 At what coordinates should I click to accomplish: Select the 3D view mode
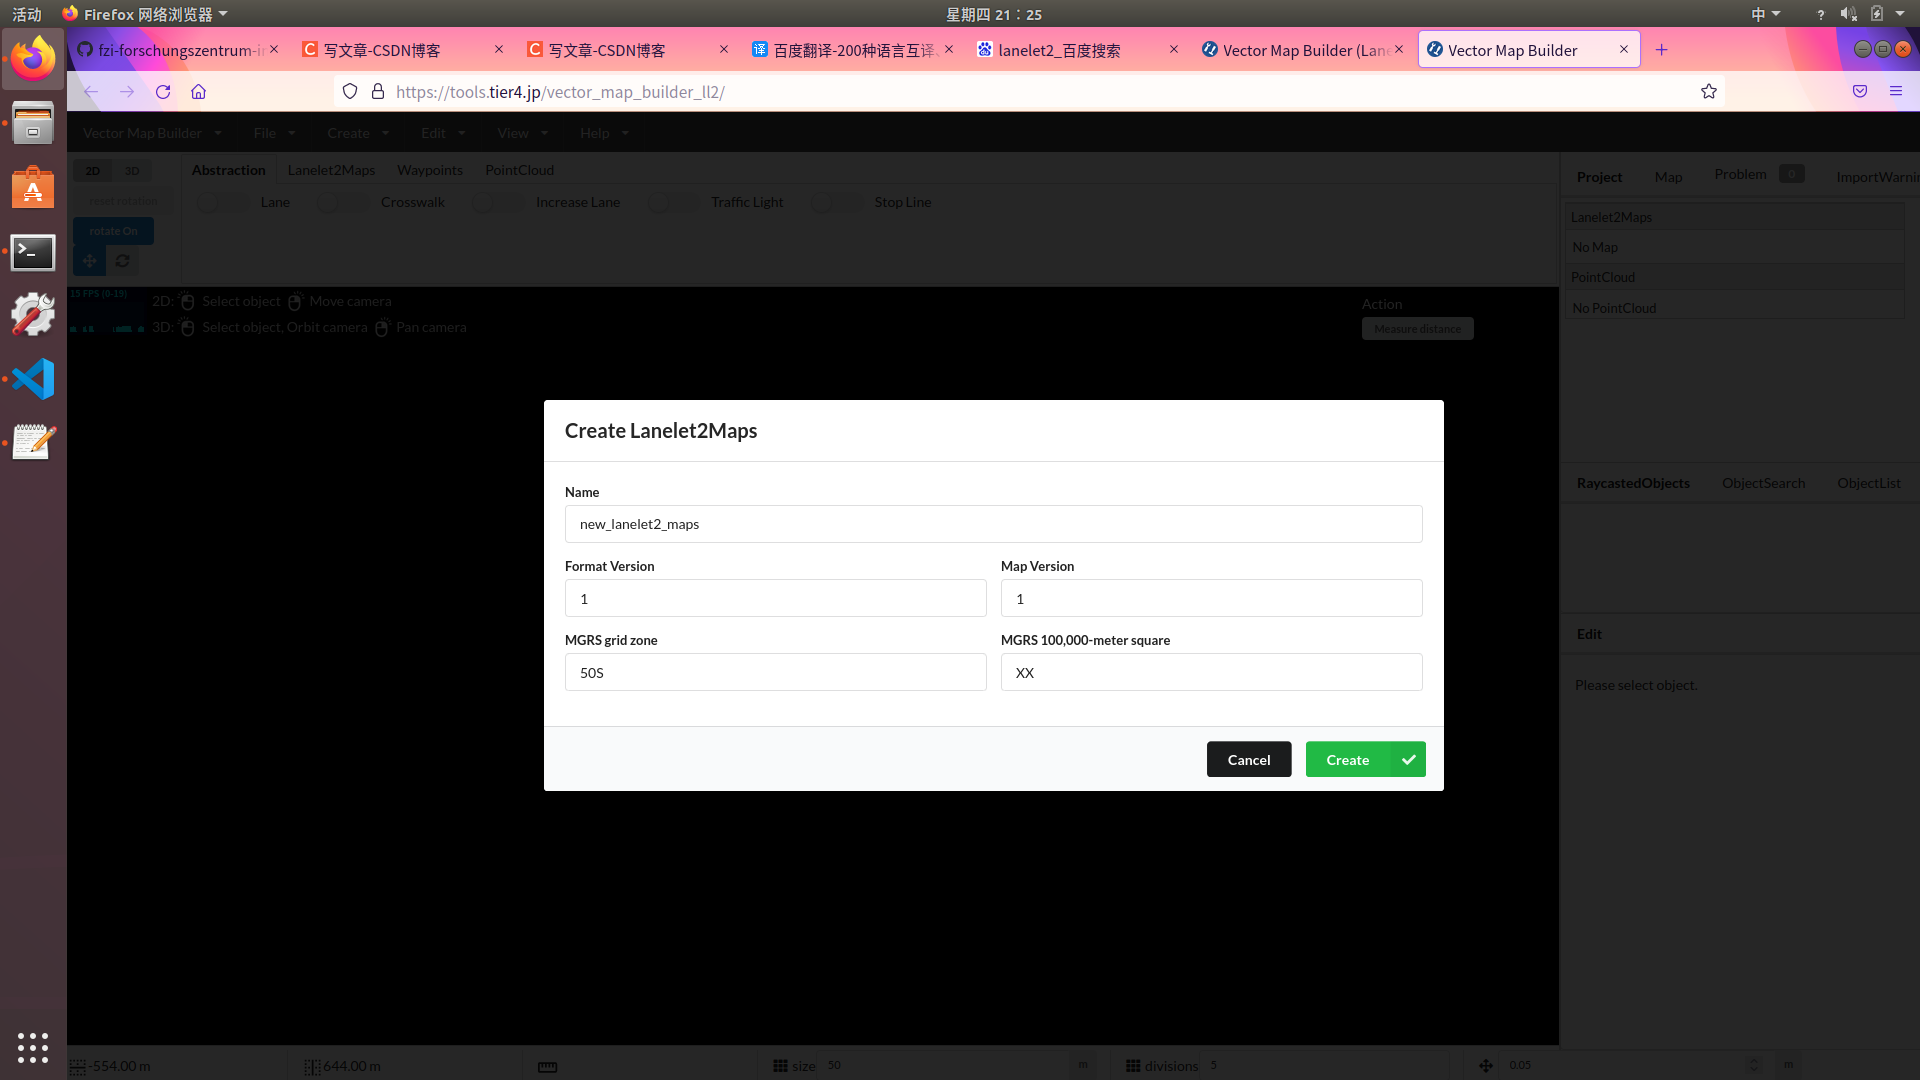click(x=132, y=171)
